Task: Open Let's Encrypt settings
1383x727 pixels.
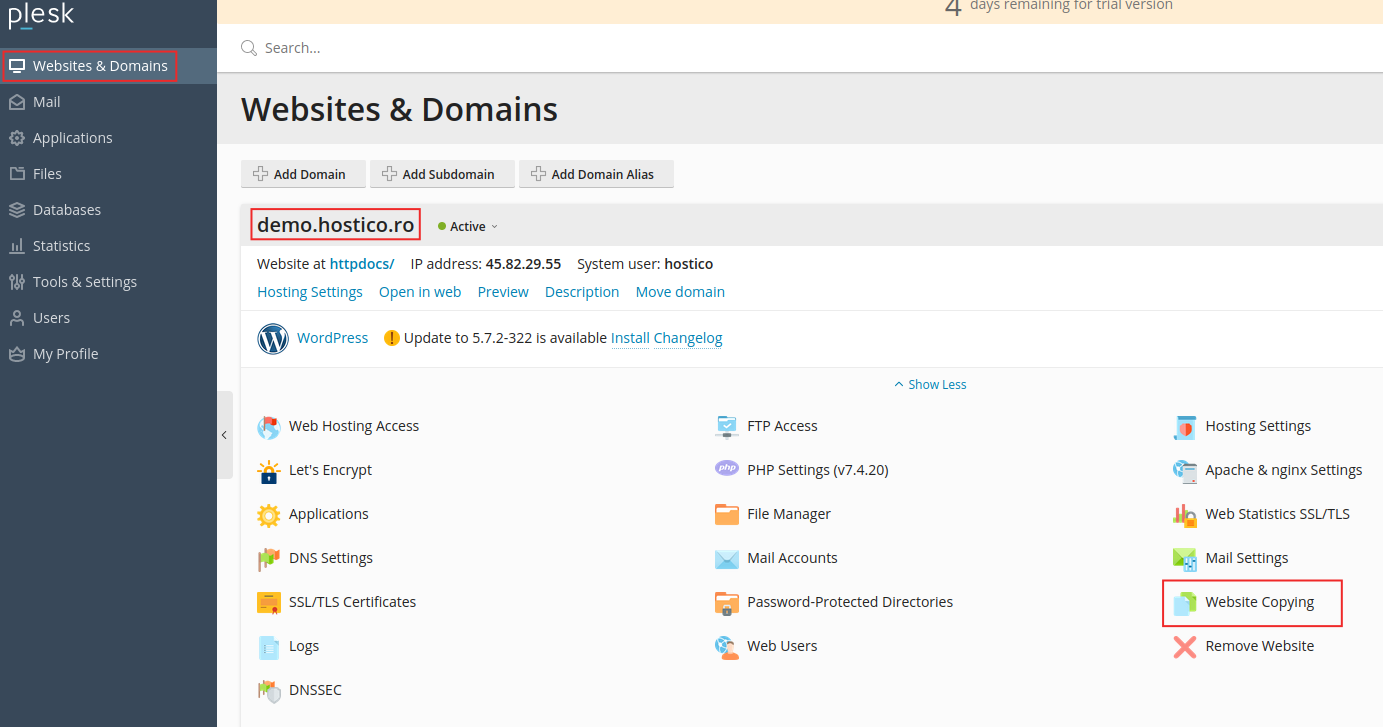Action: click(x=328, y=469)
